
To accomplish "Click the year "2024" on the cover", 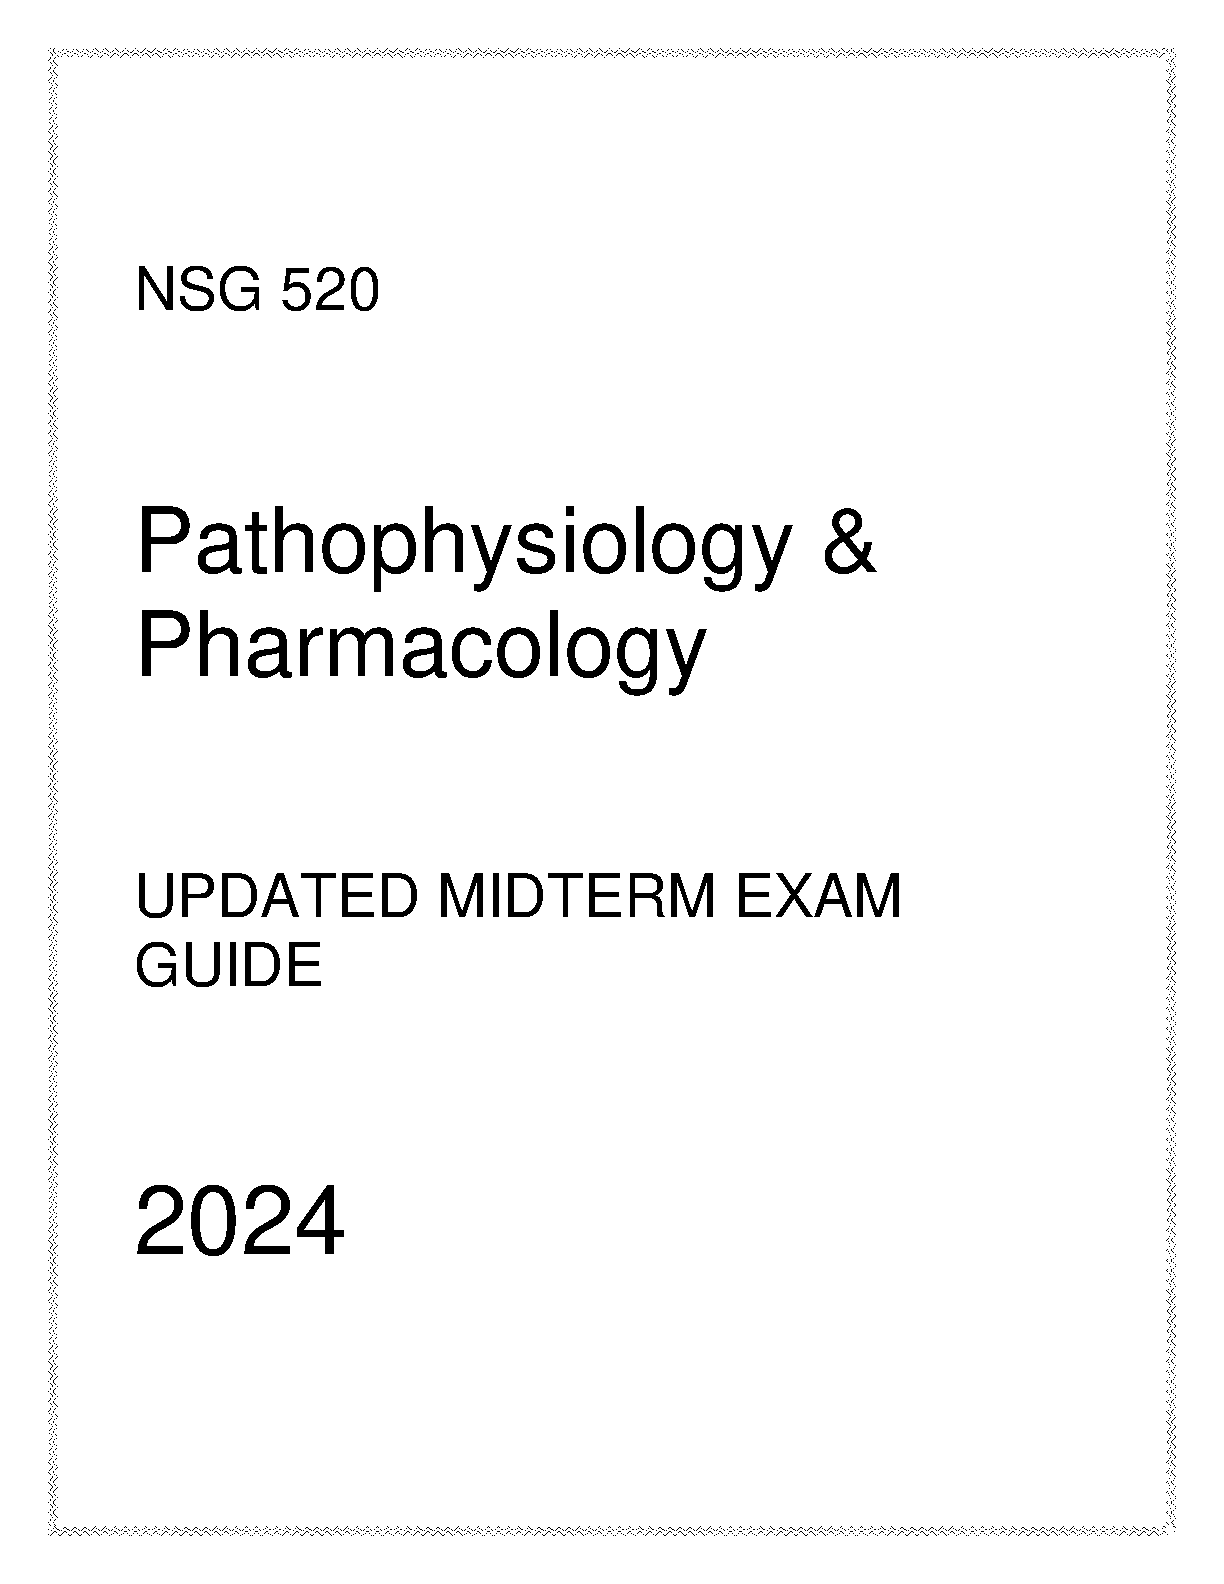I will point(240,1224).
